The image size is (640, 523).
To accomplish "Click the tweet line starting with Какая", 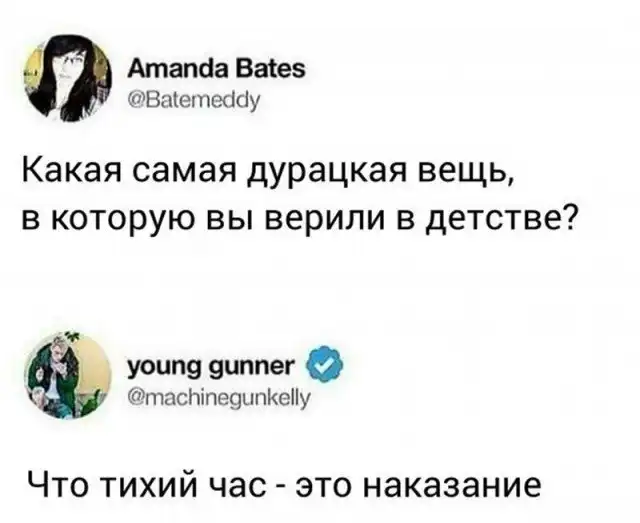I will pos(267,170).
